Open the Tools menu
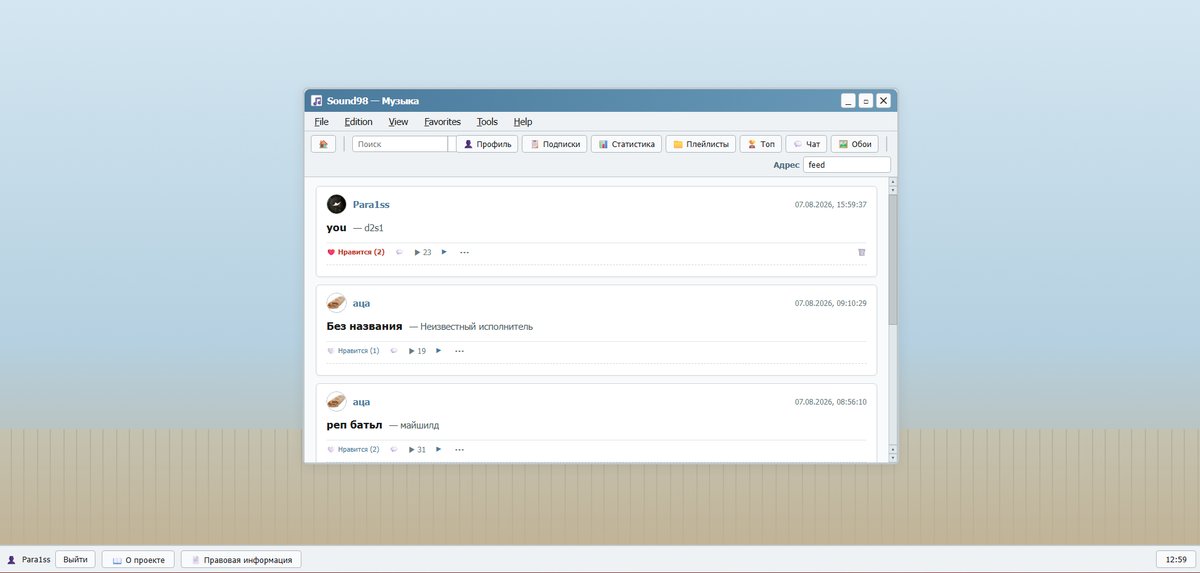The width and height of the screenshot is (1200, 573). (x=487, y=122)
